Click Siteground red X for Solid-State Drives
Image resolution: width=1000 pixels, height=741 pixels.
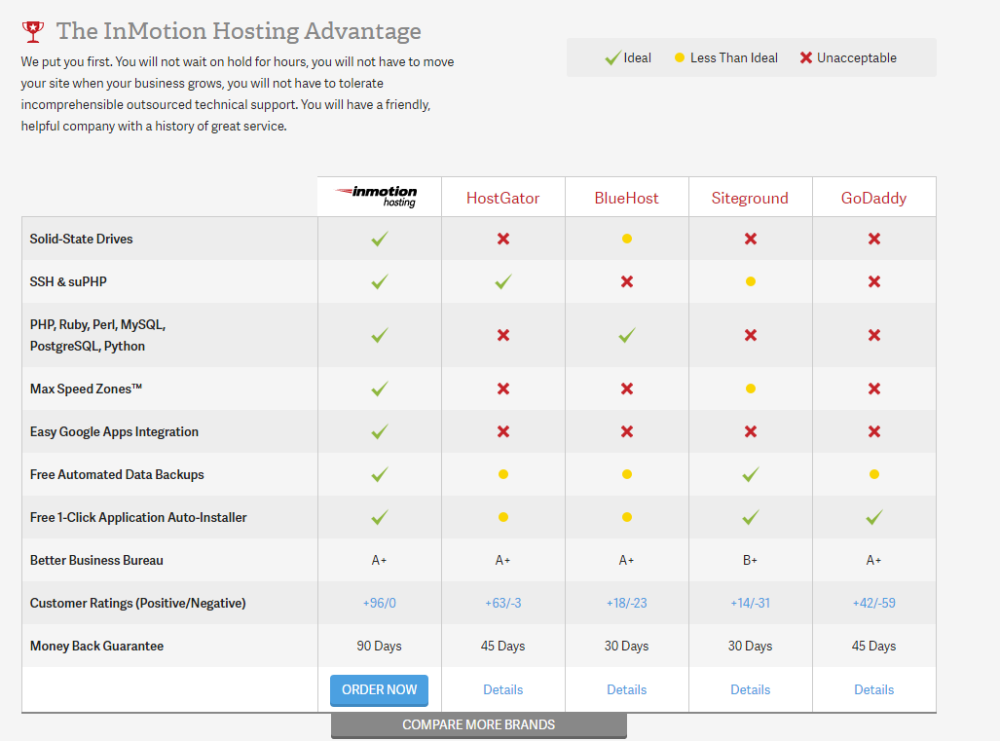(751, 238)
